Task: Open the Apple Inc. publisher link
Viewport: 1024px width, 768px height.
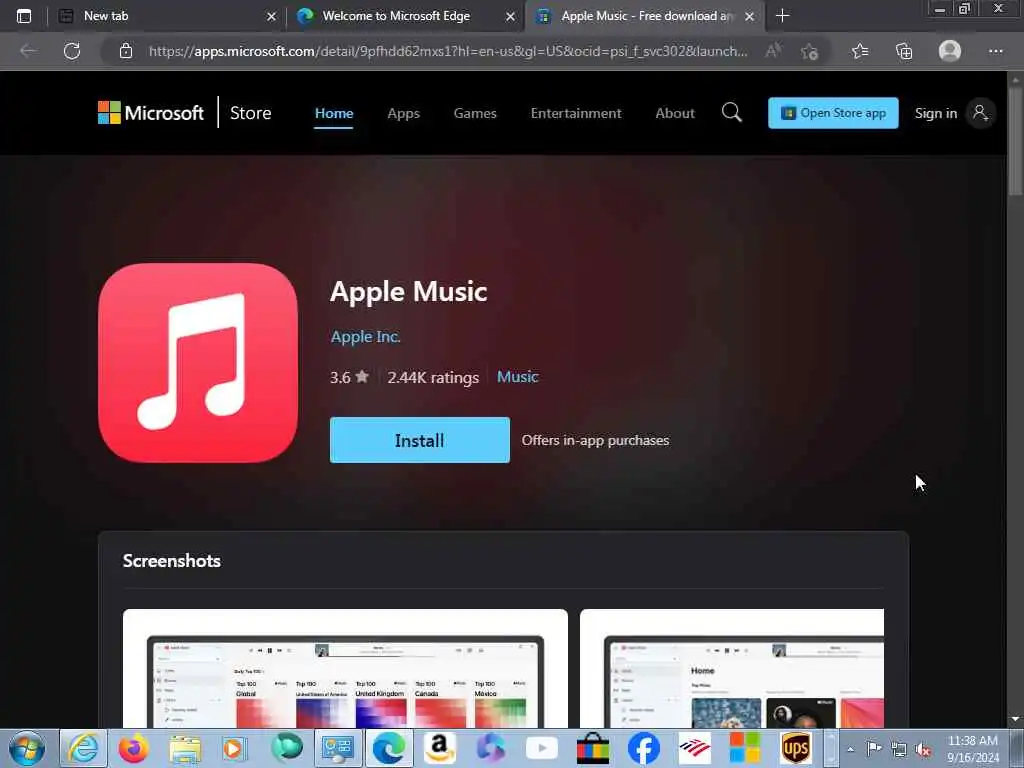Action: (365, 337)
